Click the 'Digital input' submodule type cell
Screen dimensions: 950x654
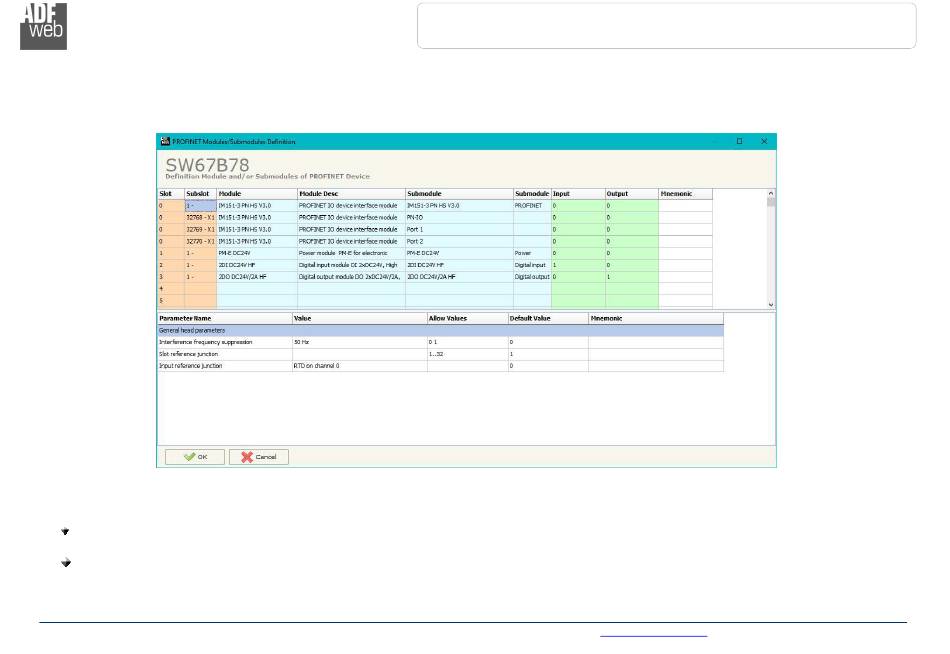tap(532, 265)
